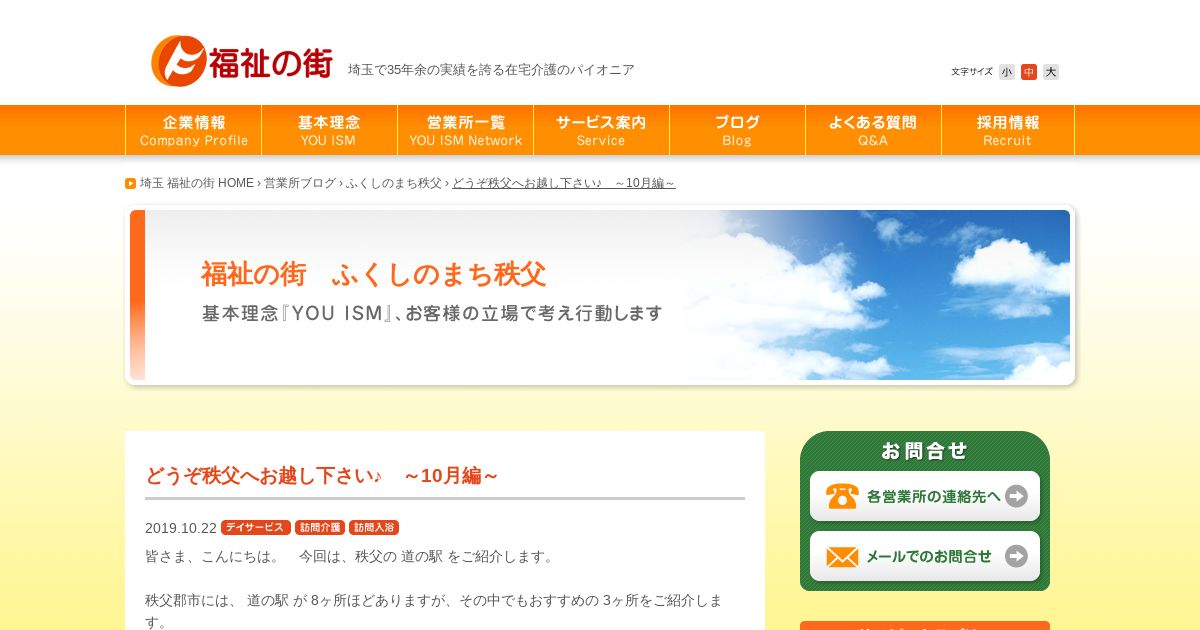Open 基本理念 YOU ISM menu
Screen dimensions: 1200x630
[x=329, y=130]
